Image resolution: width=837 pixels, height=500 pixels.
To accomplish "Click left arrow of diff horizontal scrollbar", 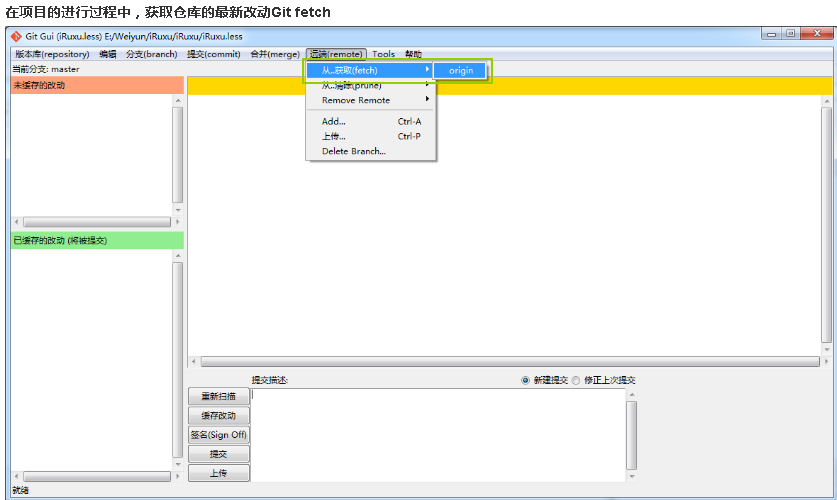I will coord(194,362).
